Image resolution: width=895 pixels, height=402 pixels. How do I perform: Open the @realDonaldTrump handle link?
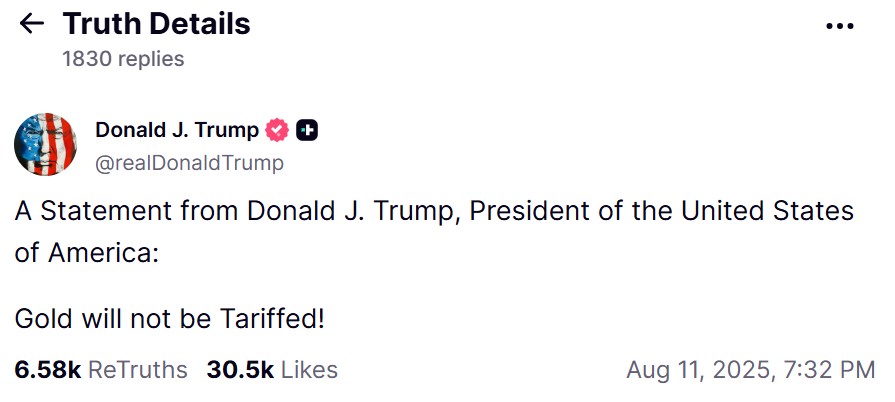click(189, 162)
